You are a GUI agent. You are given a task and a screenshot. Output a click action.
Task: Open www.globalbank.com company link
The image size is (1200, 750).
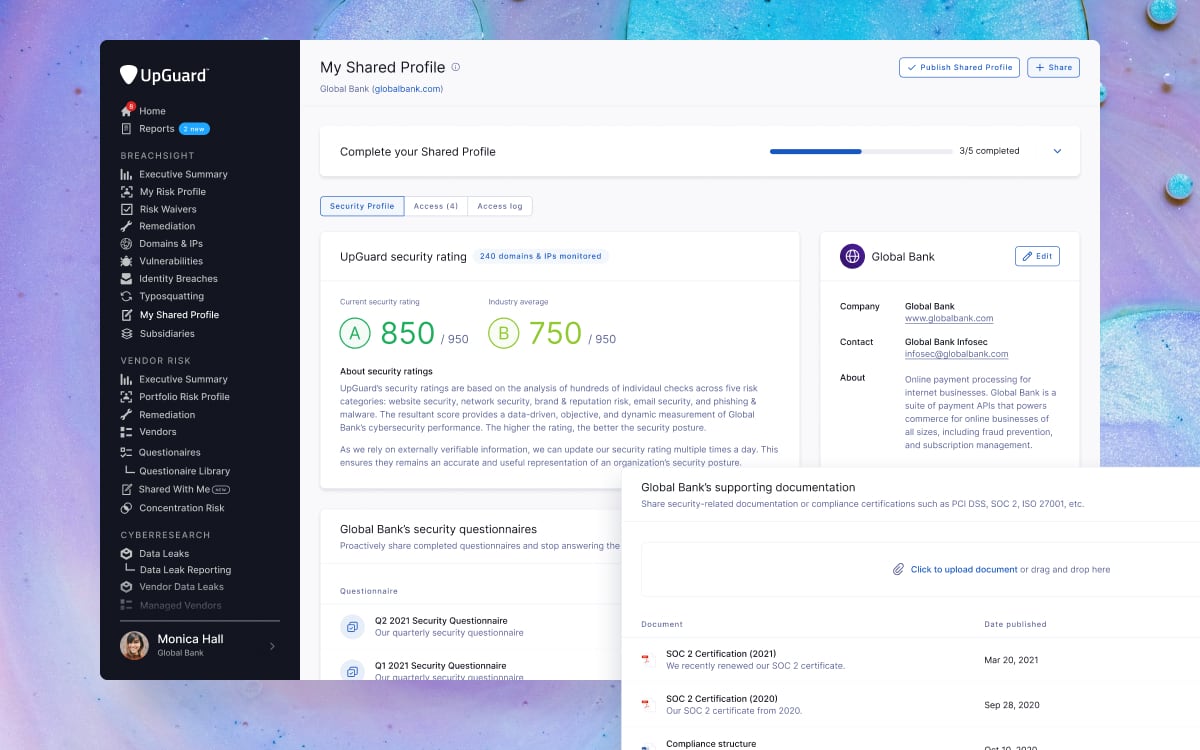click(949, 318)
